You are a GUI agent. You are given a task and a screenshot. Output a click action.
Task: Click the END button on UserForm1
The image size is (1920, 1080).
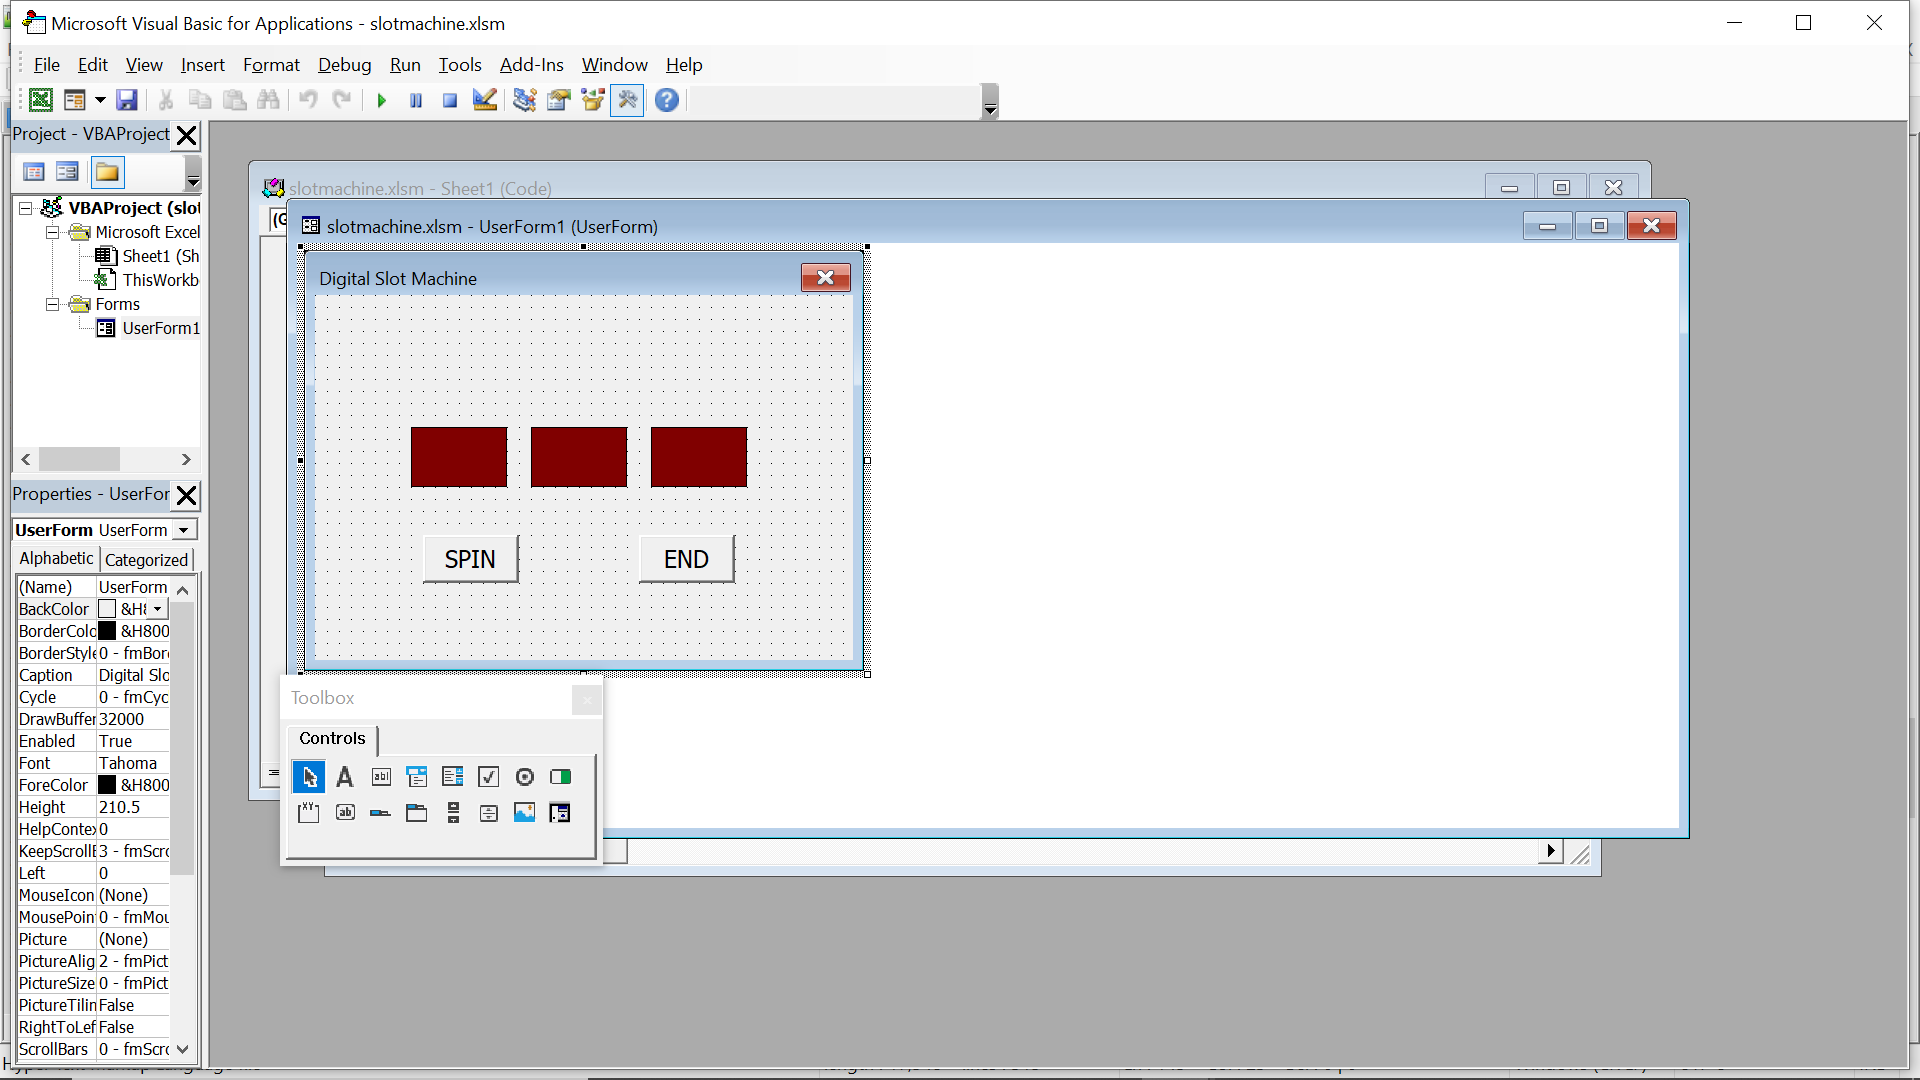click(686, 558)
